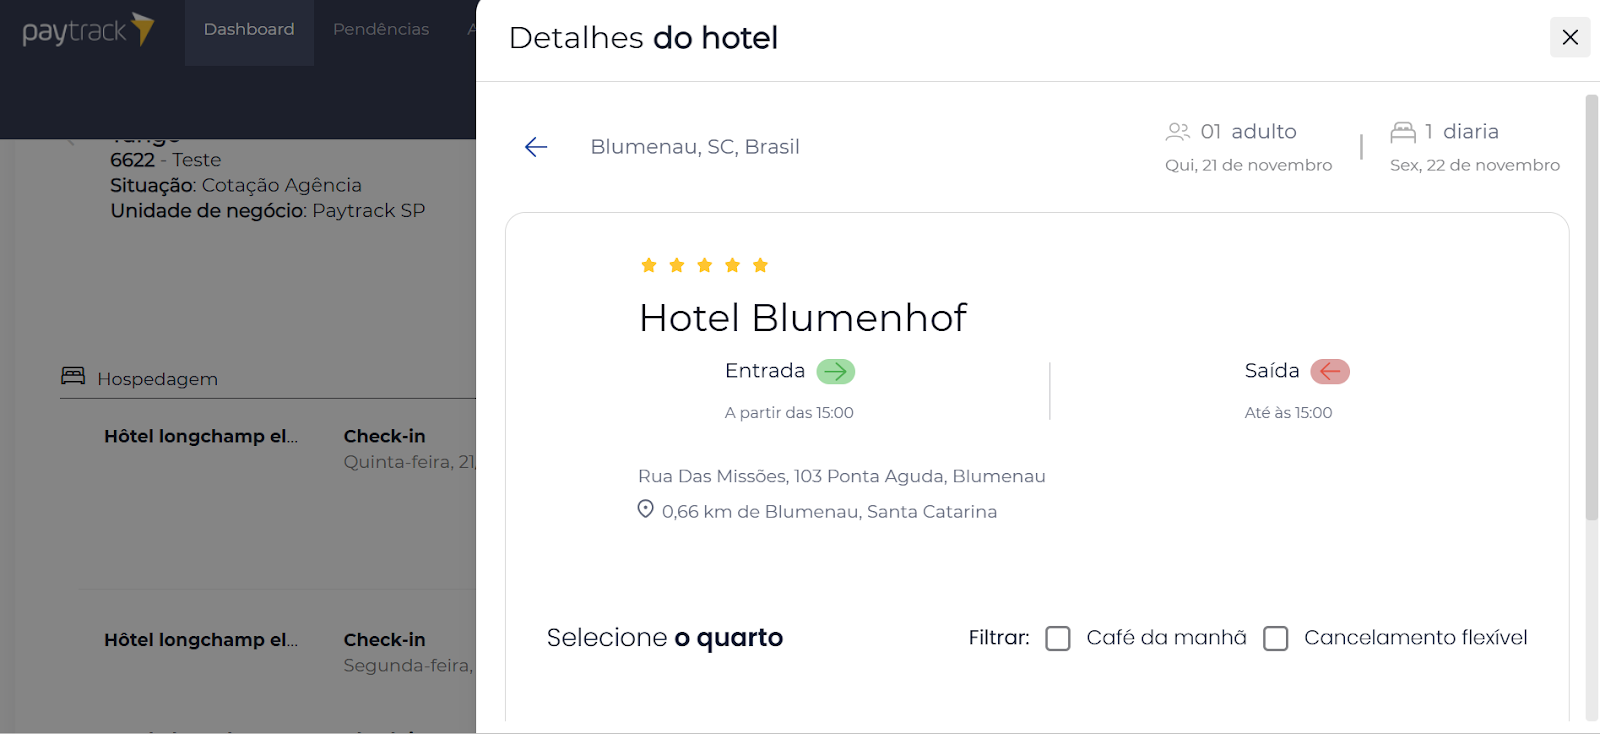Click the Hospedagem bed icon
The height and width of the screenshot is (734, 1600).
tap(73, 375)
